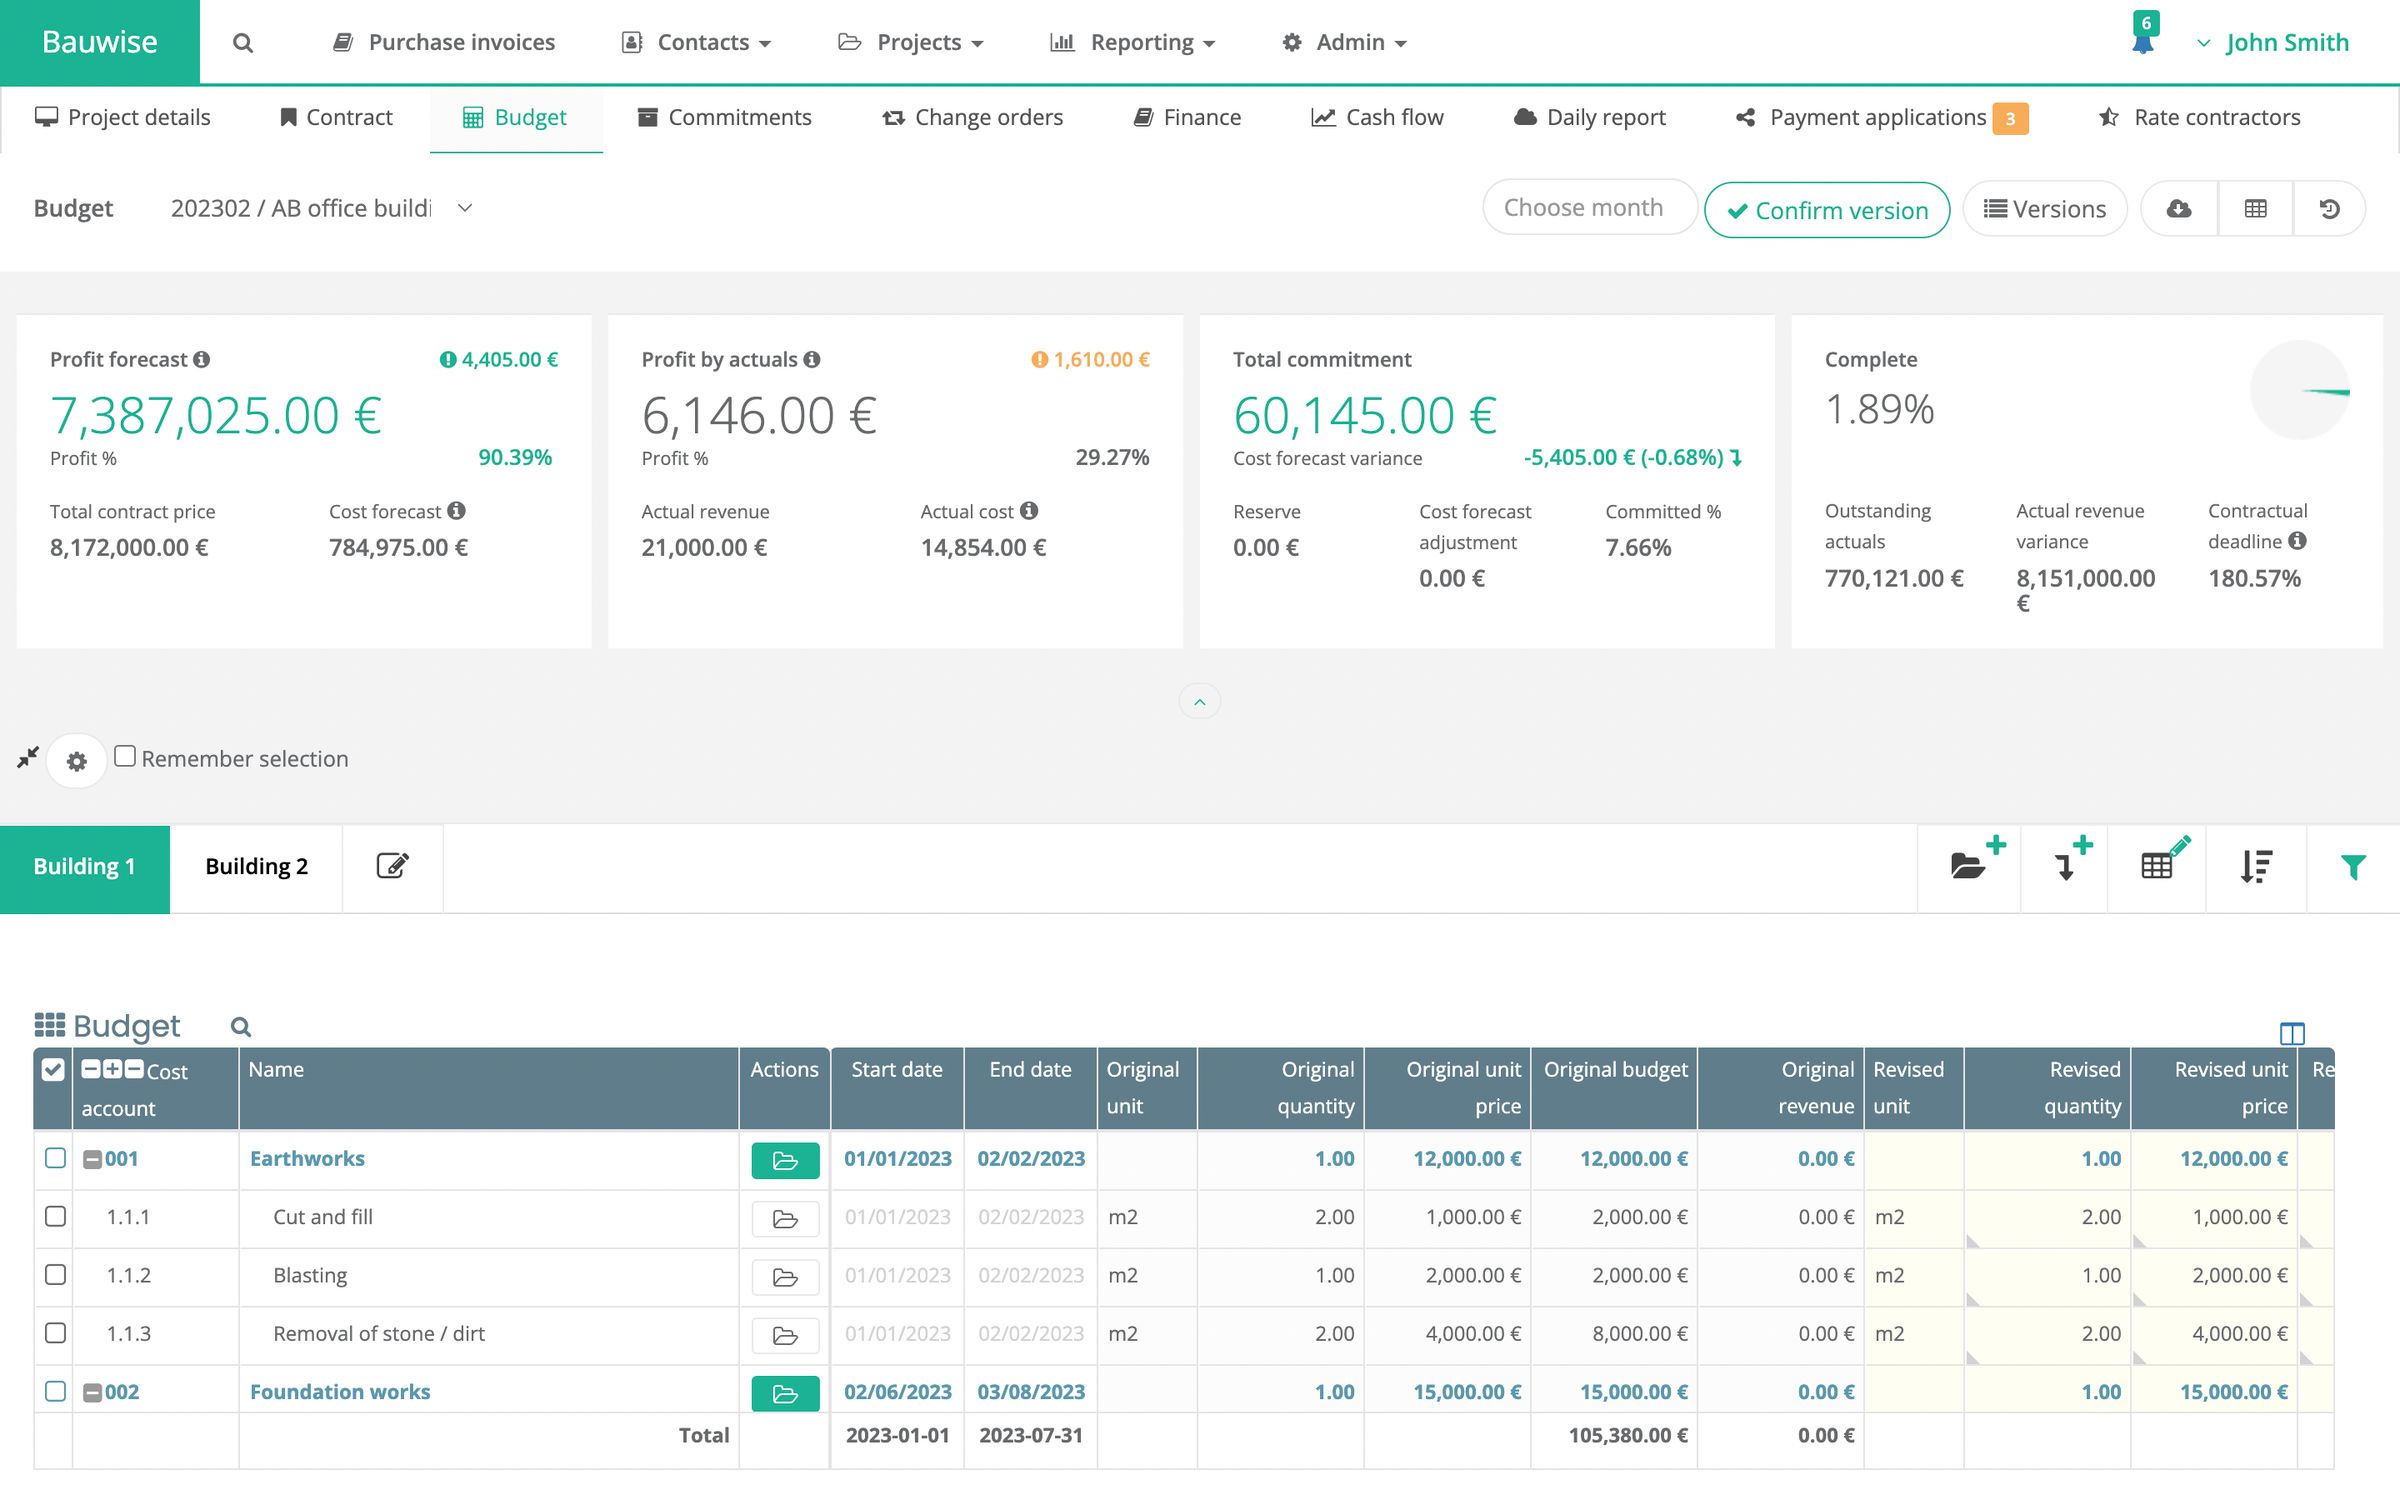Open the Earthworks row folder action icon

pos(784,1160)
